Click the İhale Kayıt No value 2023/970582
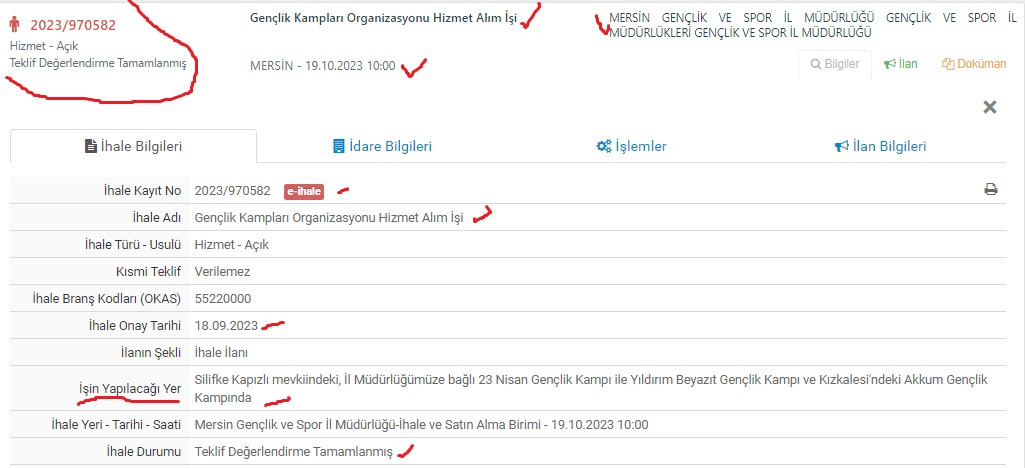The height and width of the screenshot is (468, 1025). pyautogui.click(x=233, y=191)
